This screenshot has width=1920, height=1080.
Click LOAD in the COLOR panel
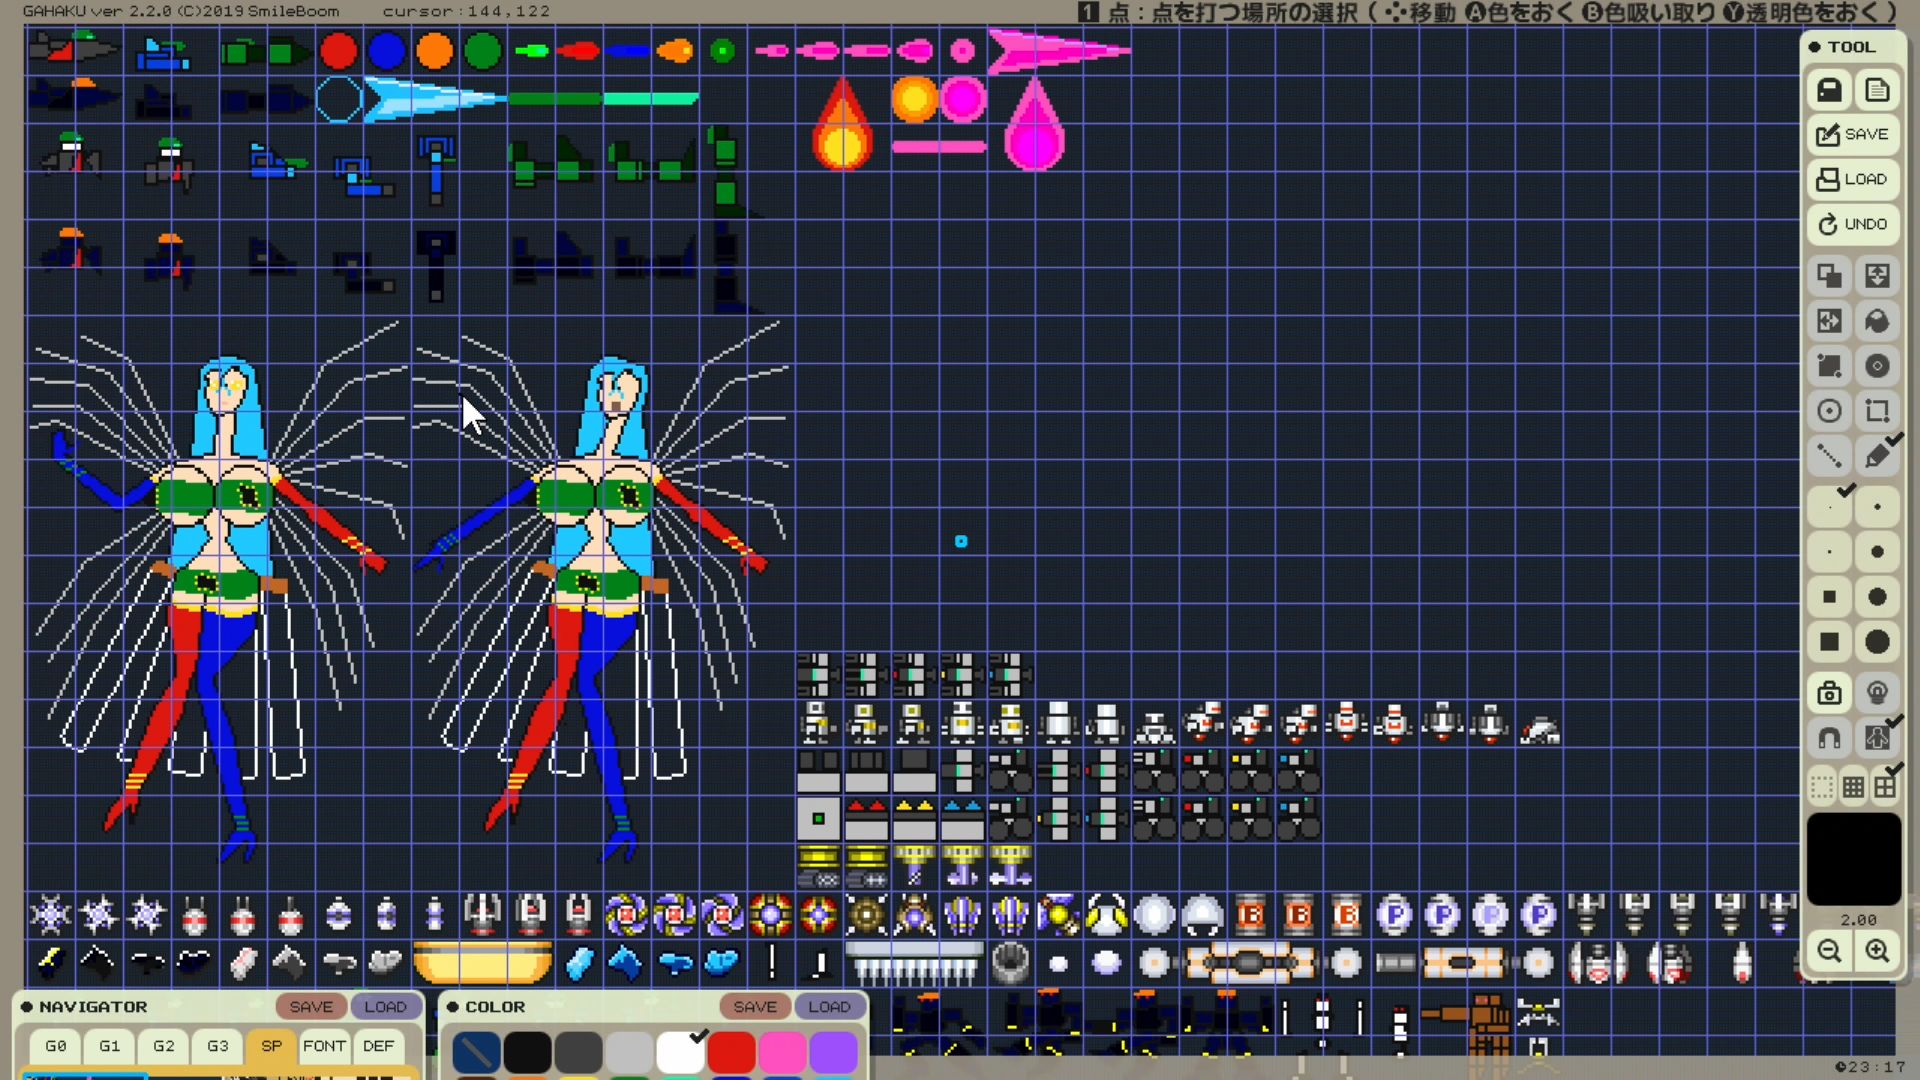(830, 1007)
